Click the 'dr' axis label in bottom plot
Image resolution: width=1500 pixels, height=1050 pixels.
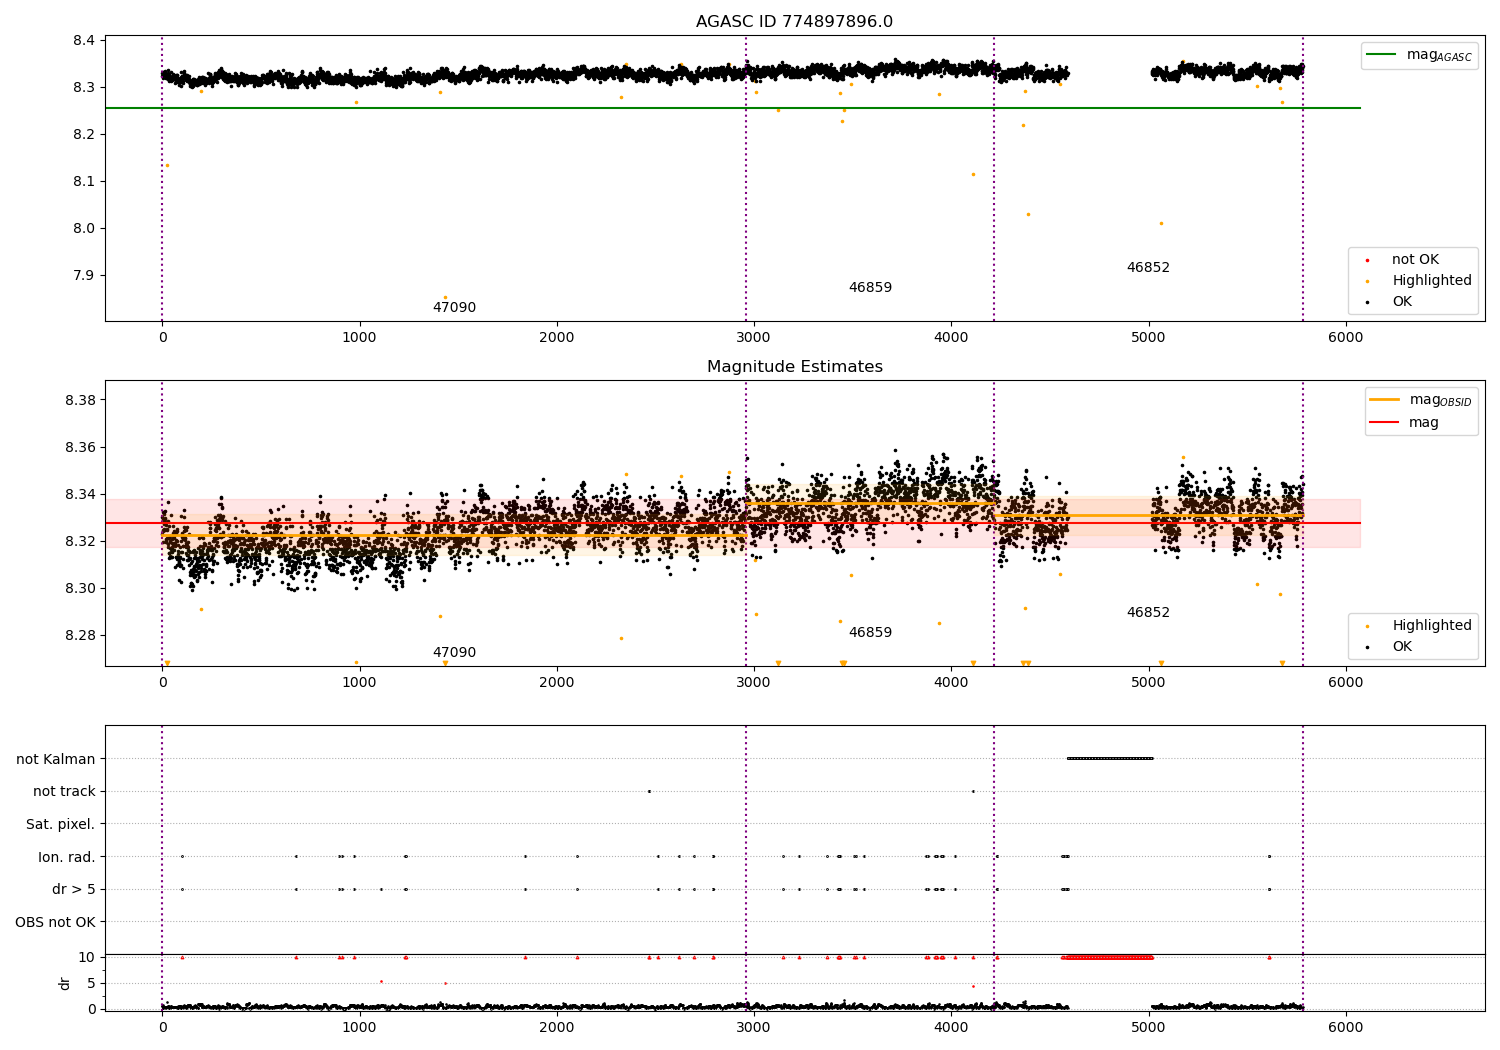pyautogui.click(x=65, y=983)
